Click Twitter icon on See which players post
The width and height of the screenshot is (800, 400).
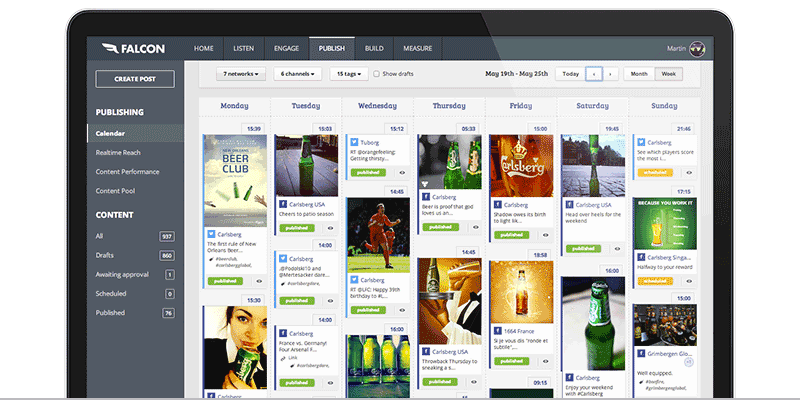(x=641, y=142)
